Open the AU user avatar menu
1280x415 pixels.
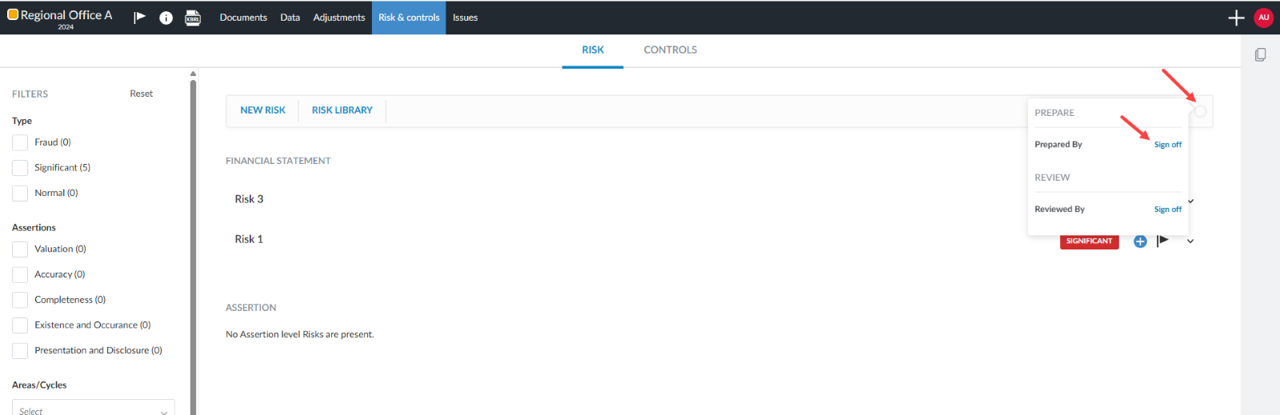click(1263, 18)
